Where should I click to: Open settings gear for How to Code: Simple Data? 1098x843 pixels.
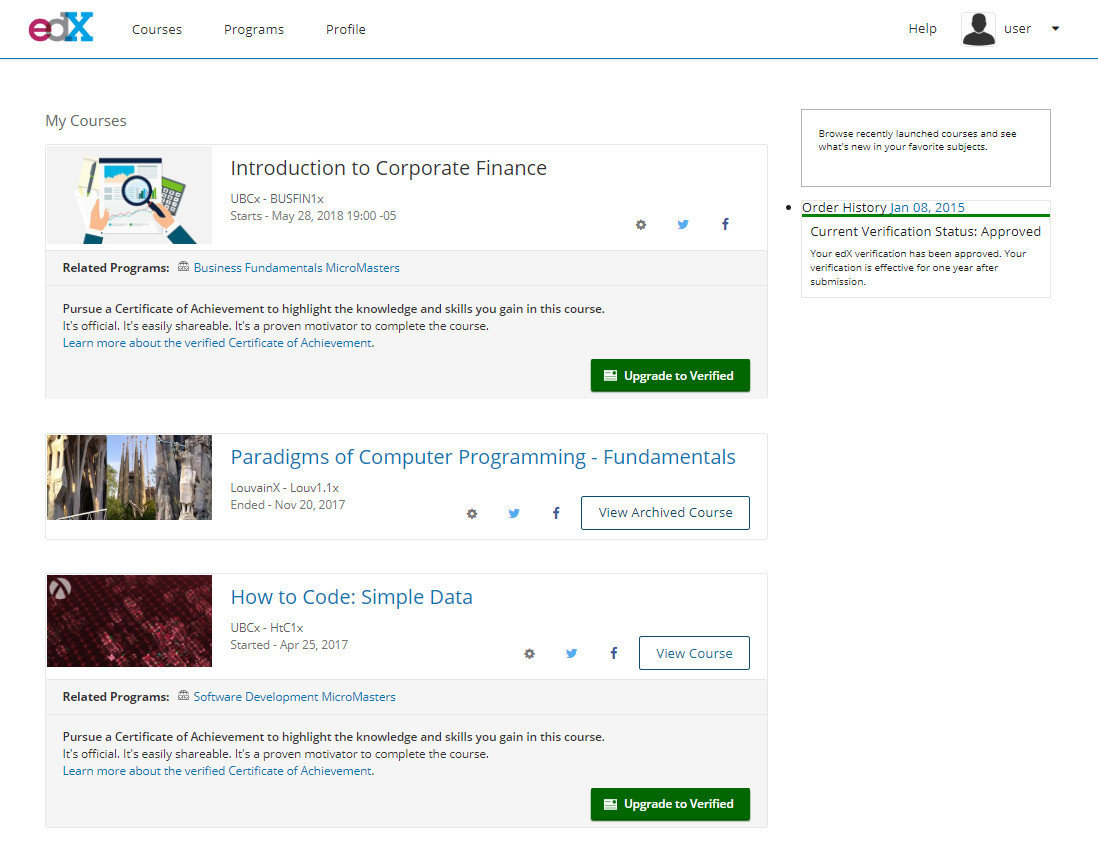pyautogui.click(x=529, y=654)
